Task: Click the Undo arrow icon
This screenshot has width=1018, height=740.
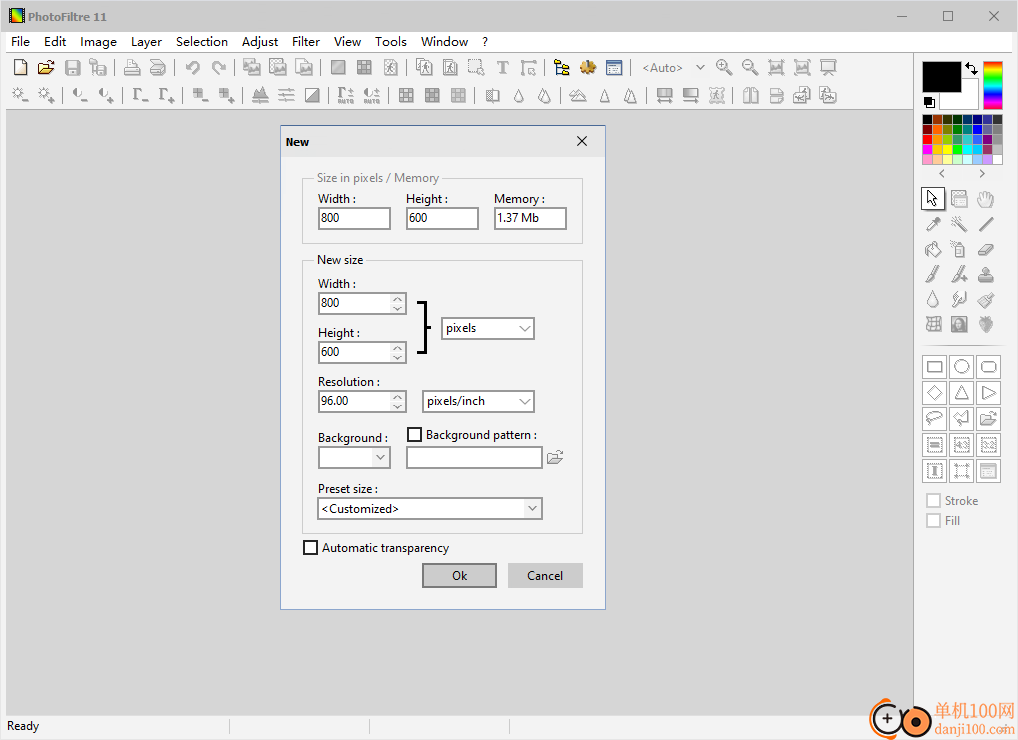Action: (192, 68)
